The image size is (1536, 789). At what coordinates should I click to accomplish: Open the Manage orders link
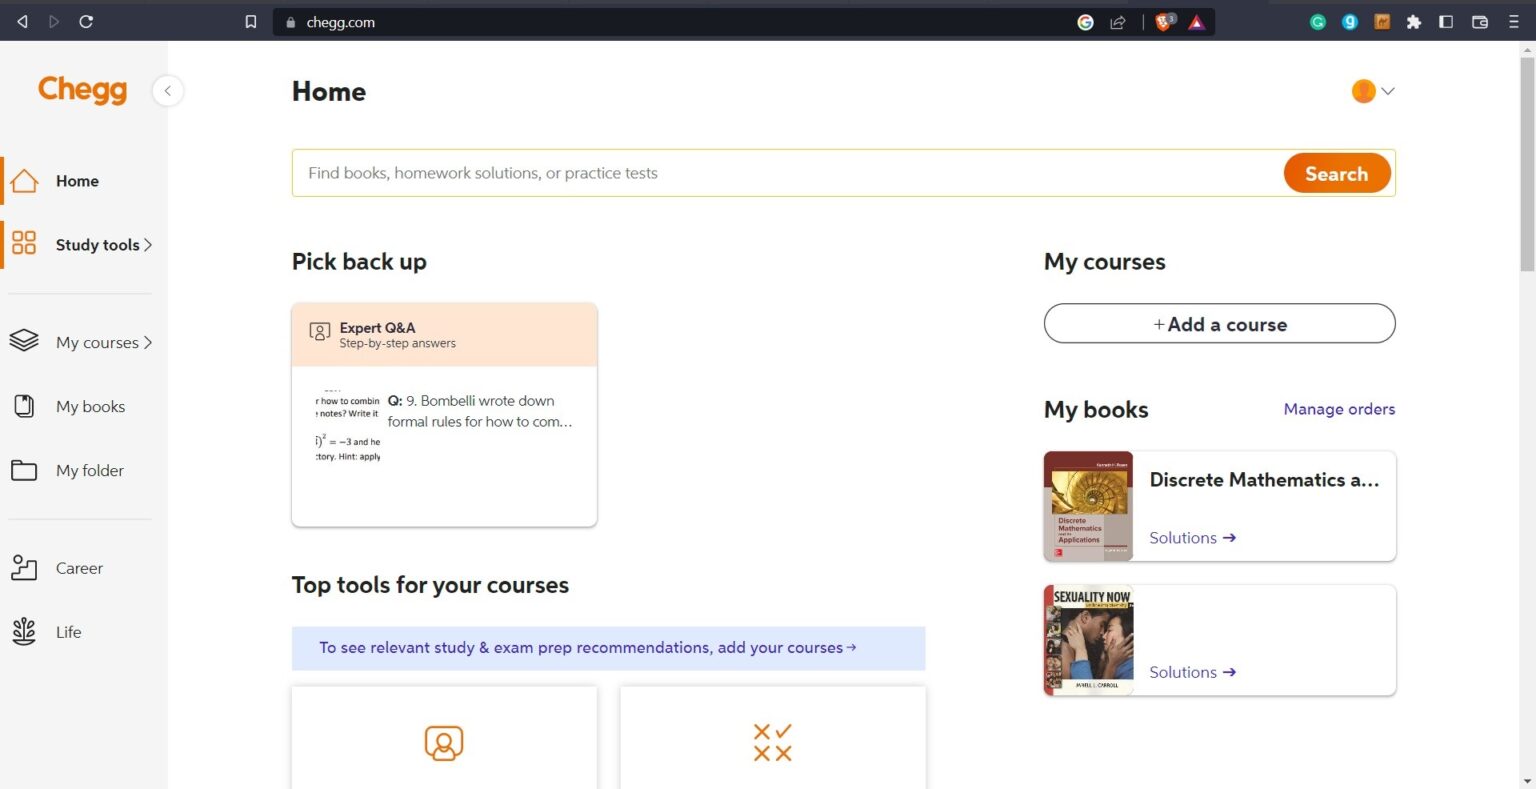point(1339,409)
